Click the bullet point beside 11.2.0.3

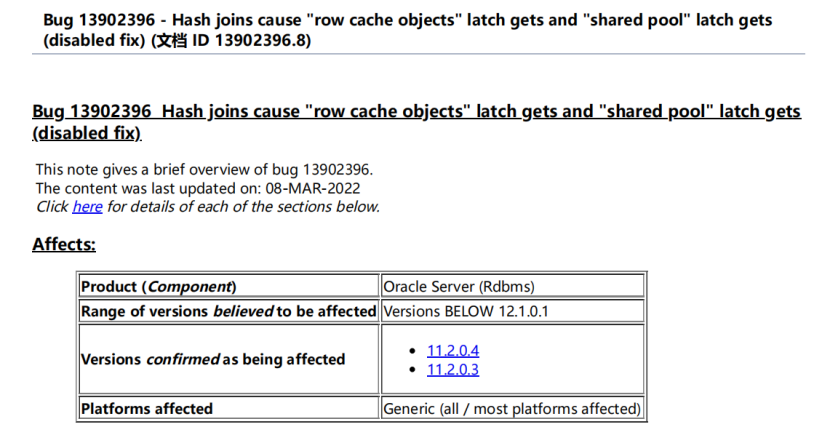pos(414,370)
